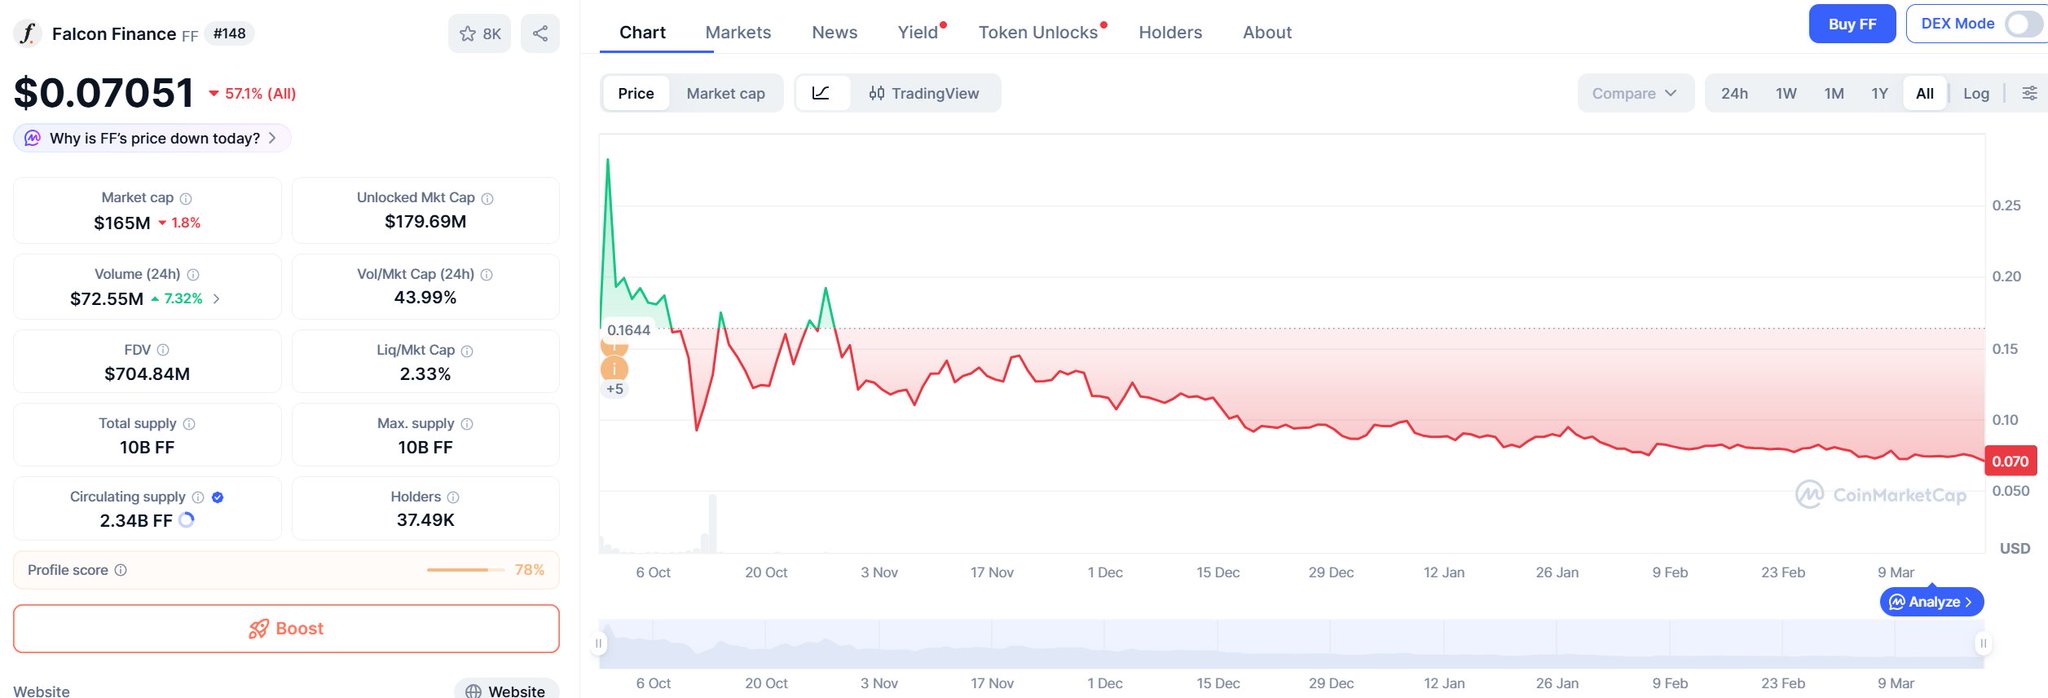Click the chart navigator overview strip
This screenshot has width=2048, height=698.
pyautogui.click(x=1291, y=644)
